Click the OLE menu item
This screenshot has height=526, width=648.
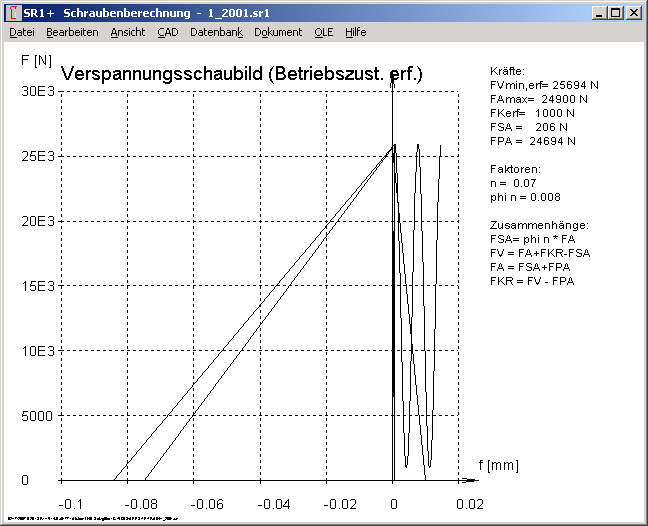click(323, 32)
